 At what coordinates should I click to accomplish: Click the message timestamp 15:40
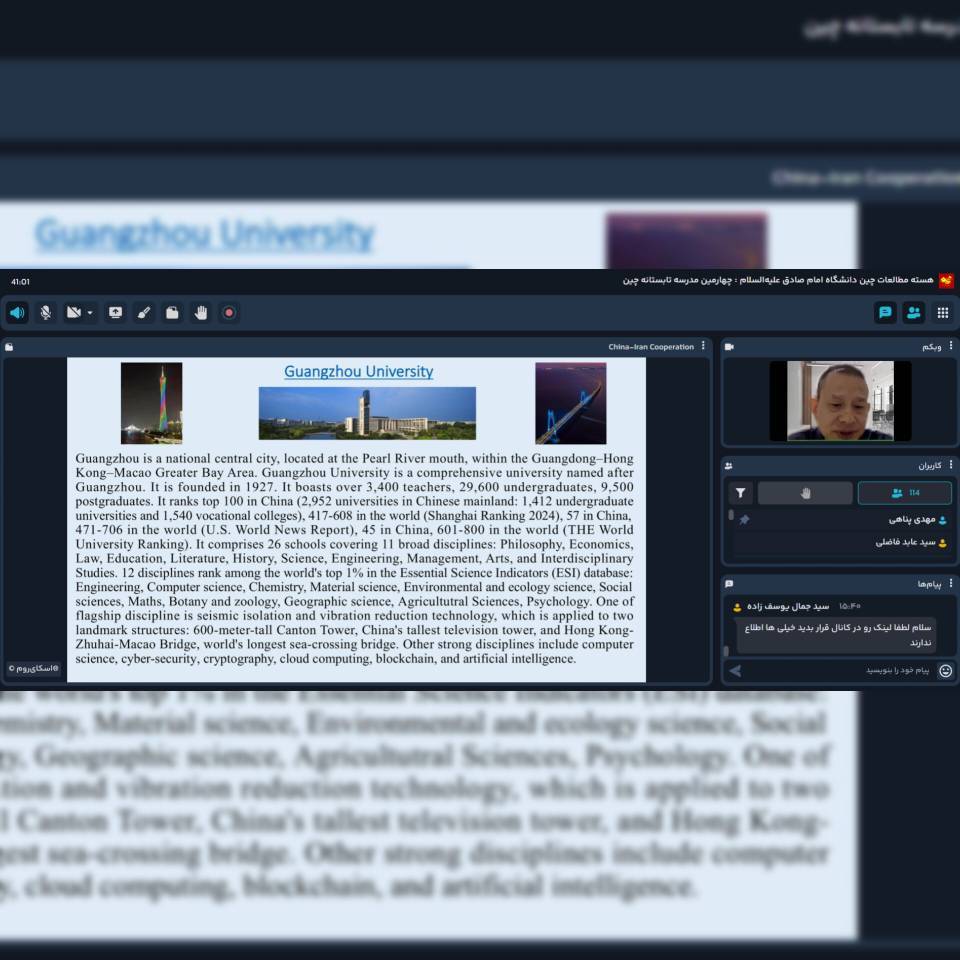pos(849,606)
